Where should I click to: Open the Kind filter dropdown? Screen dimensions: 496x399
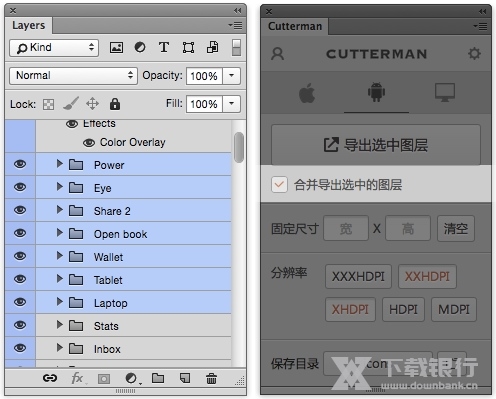tap(54, 48)
